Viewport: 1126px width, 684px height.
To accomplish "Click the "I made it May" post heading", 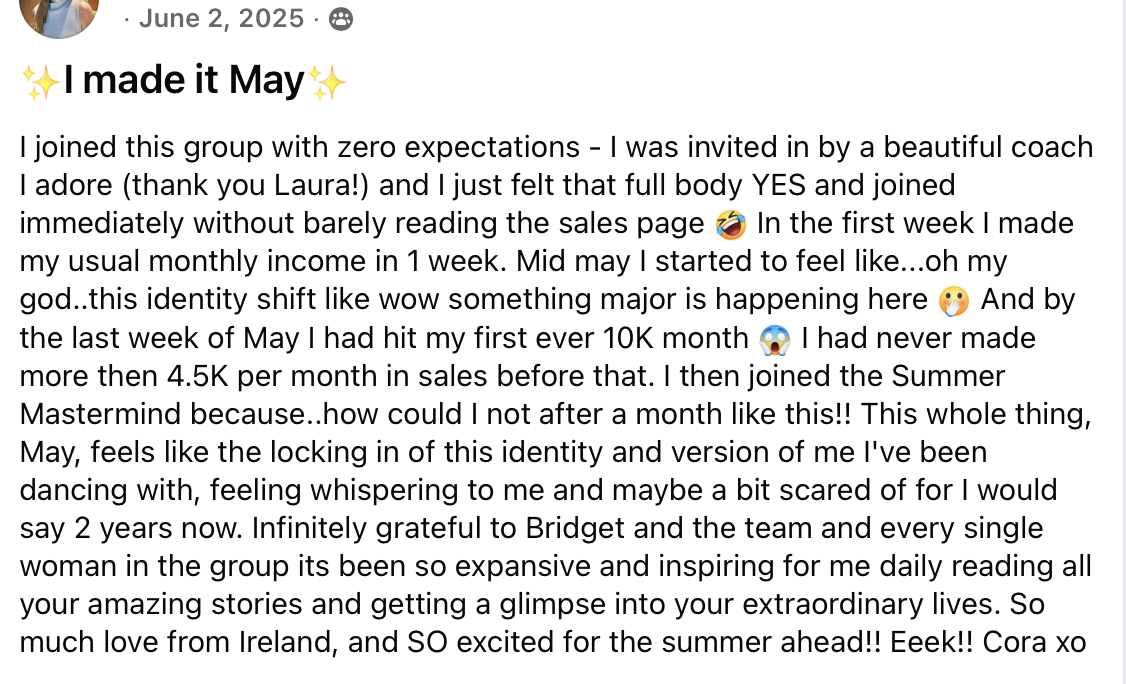I will [x=183, y=81].
